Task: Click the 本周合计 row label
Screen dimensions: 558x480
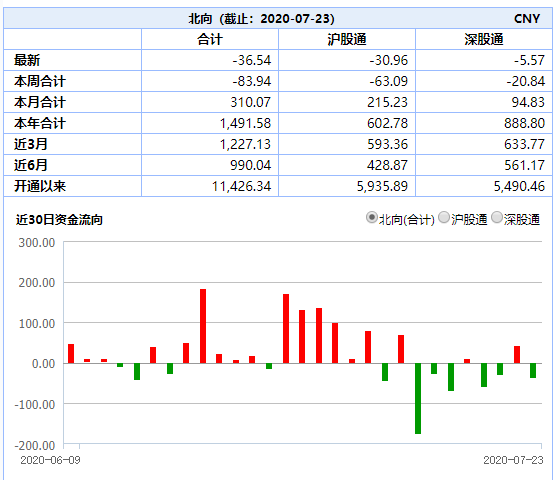Action: [x=40, y=81]
